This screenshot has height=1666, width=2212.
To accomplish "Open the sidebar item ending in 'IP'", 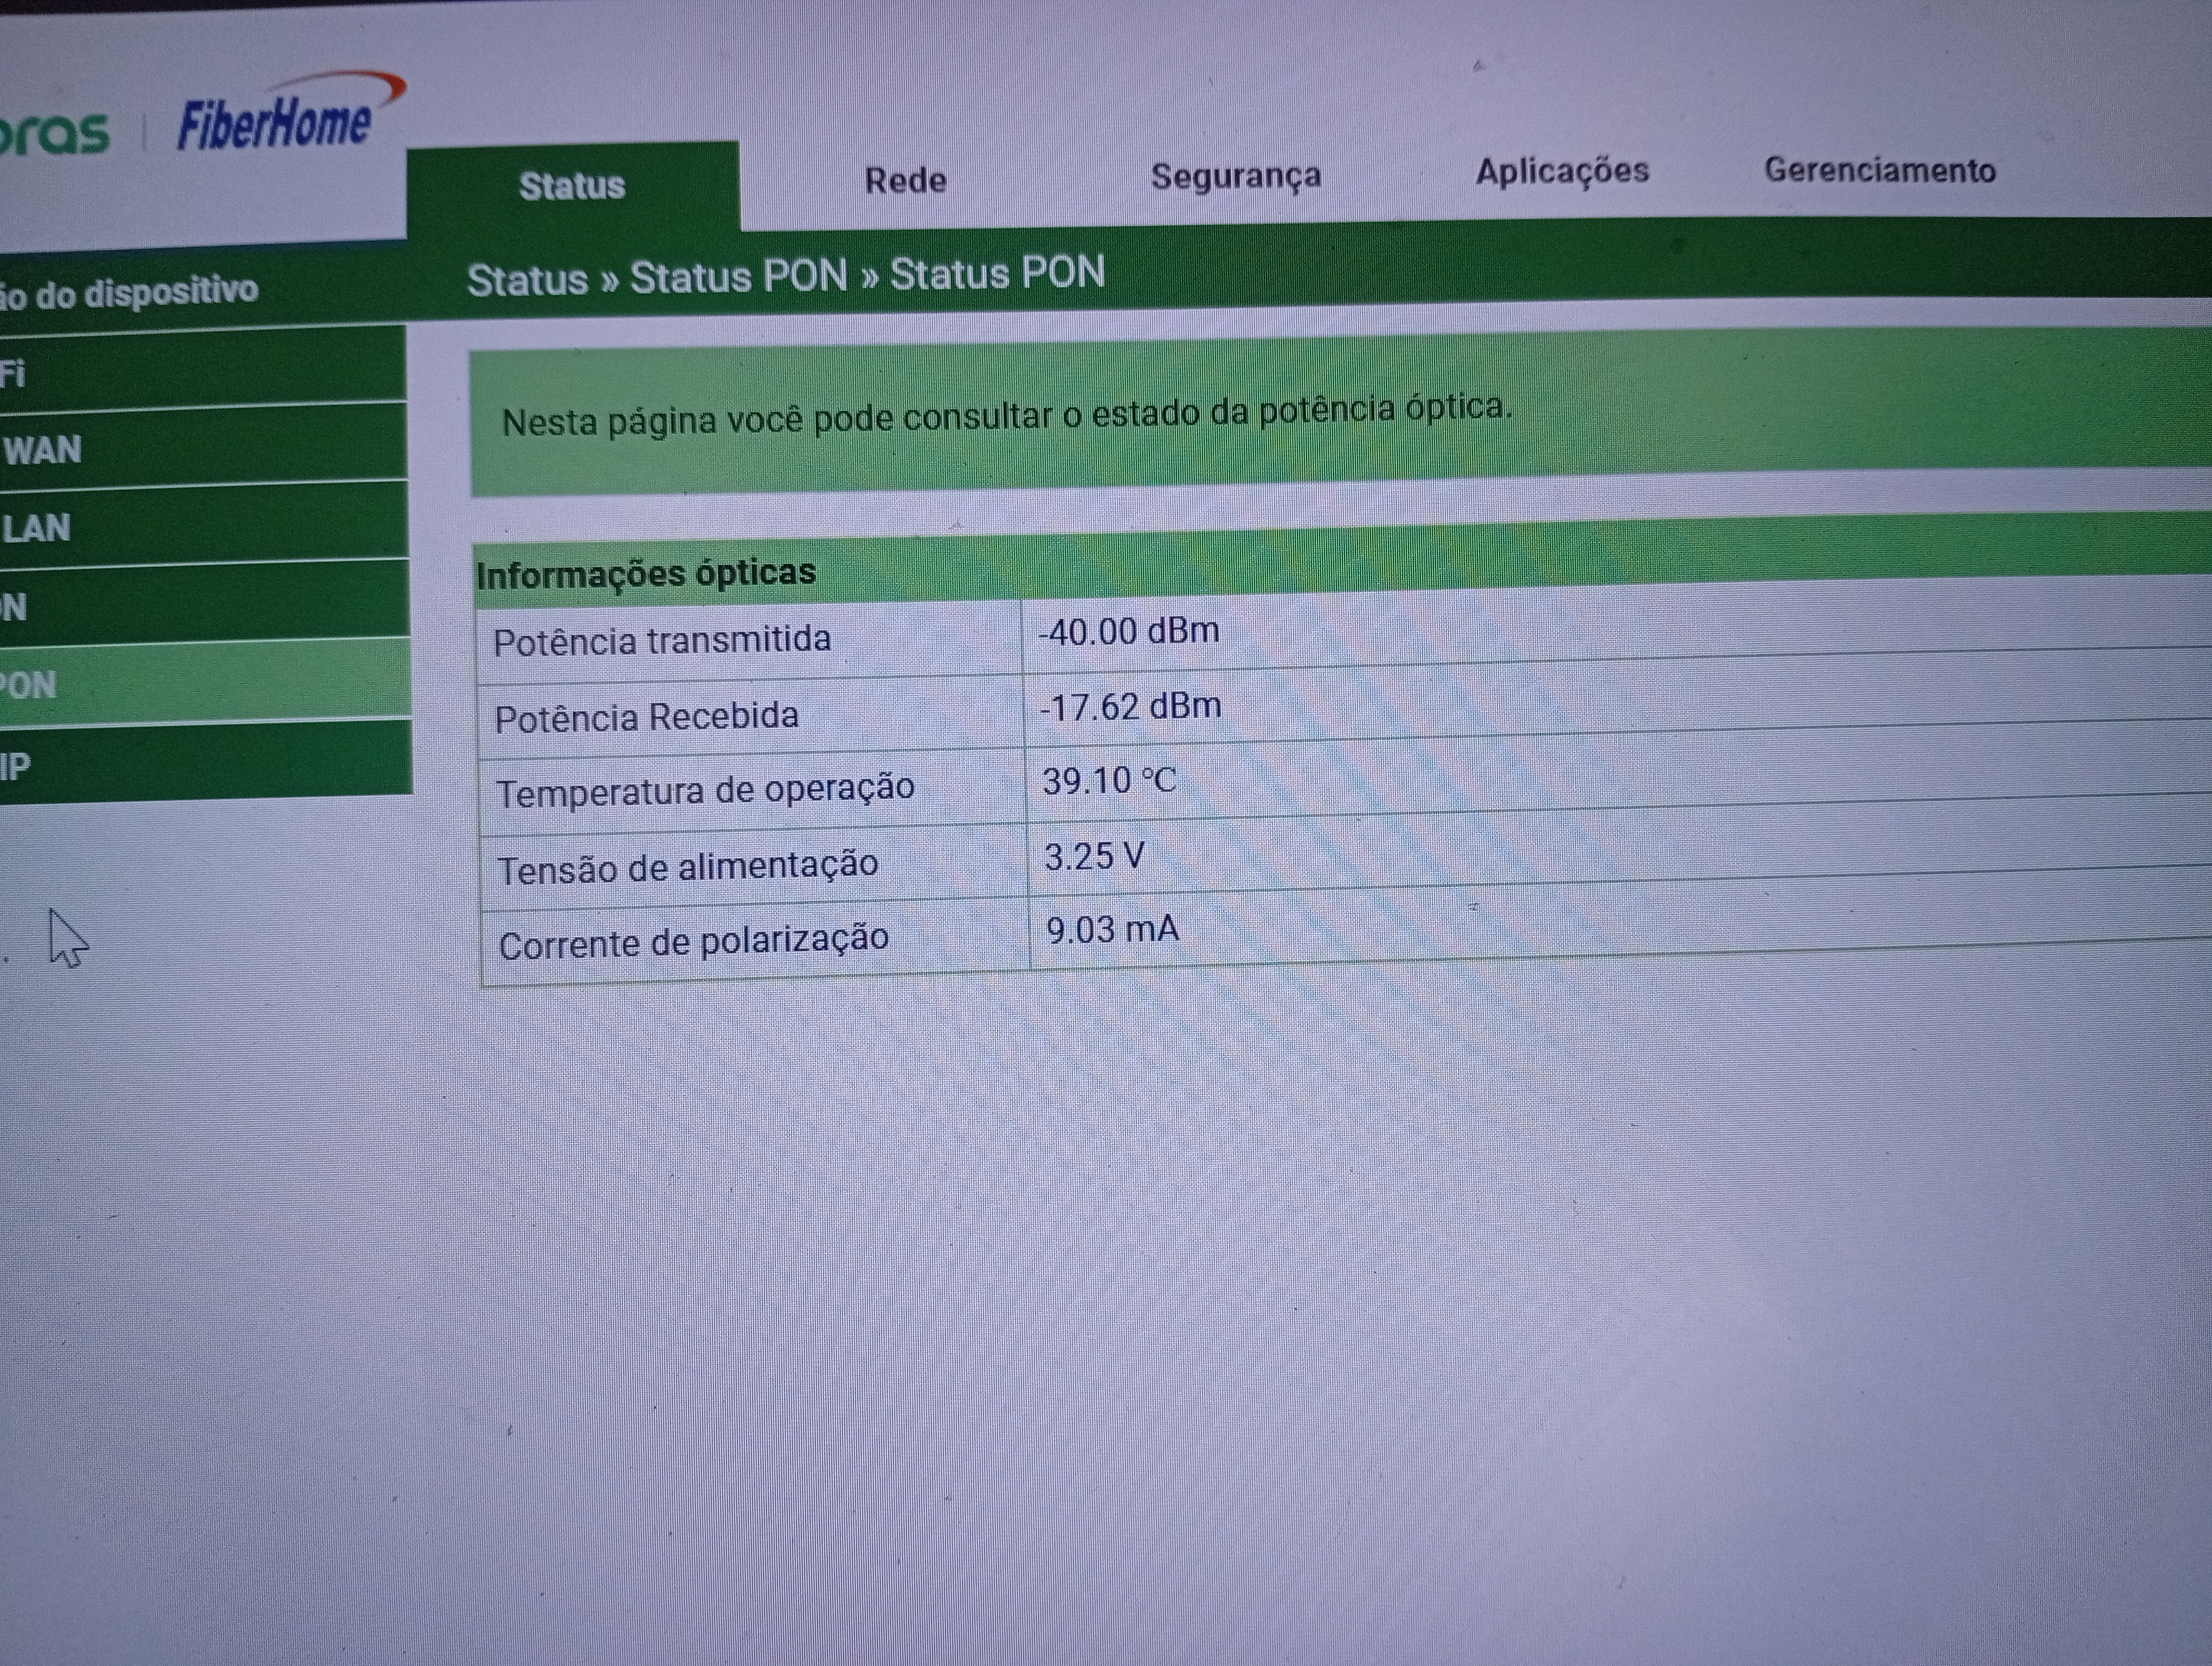I will (16, 767).
